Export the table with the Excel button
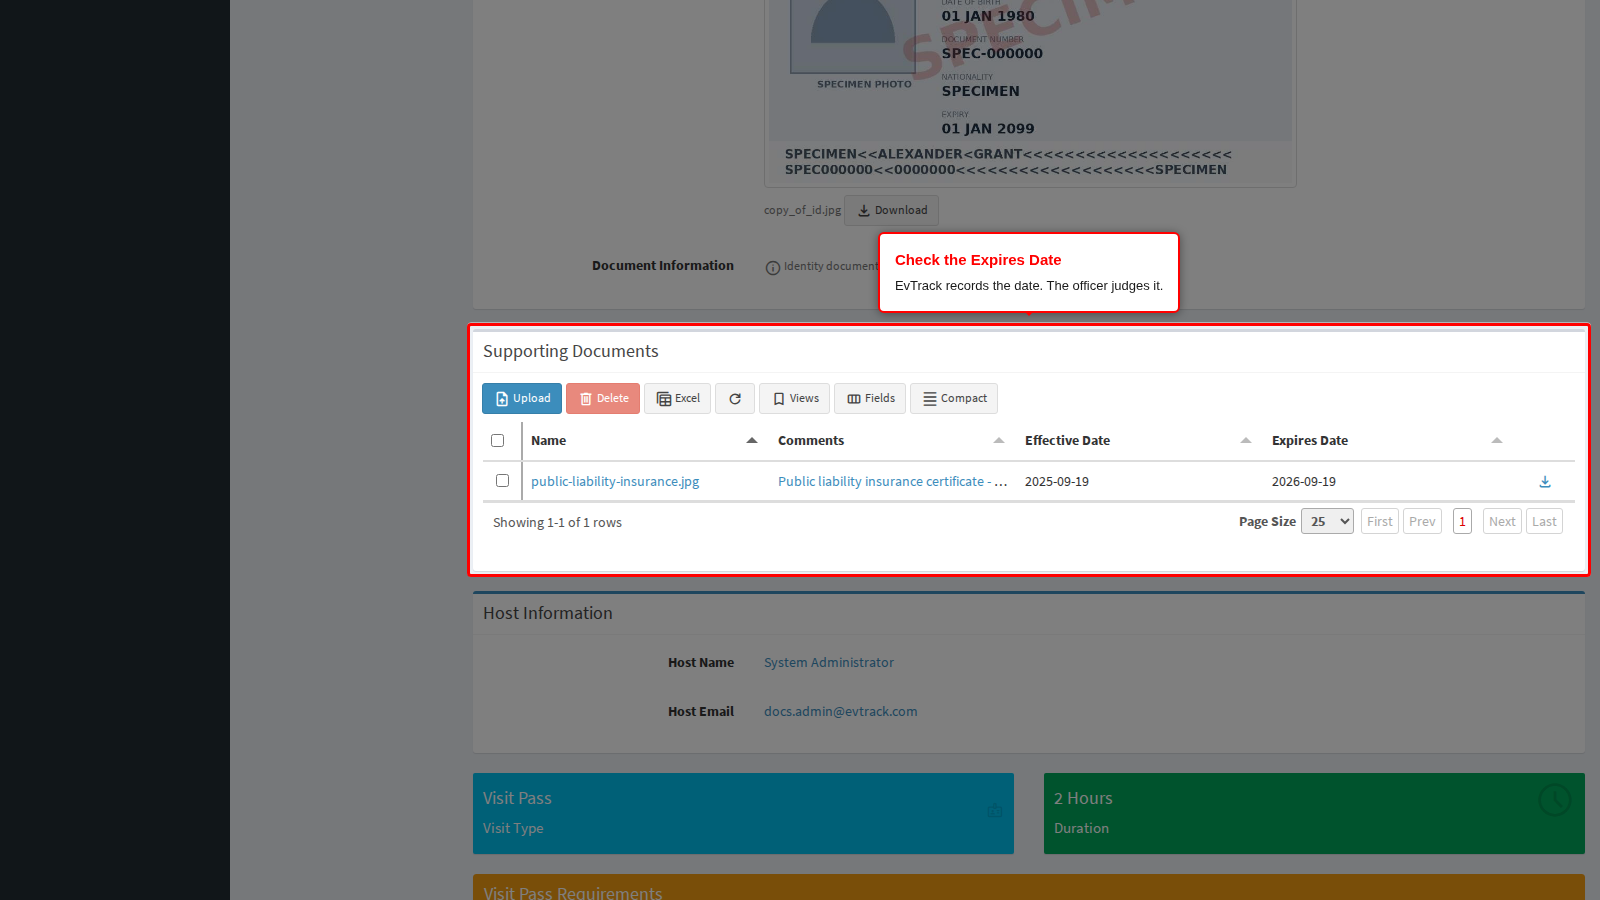The width and height of the screenshot is (1600, 900). pos(678,398)
